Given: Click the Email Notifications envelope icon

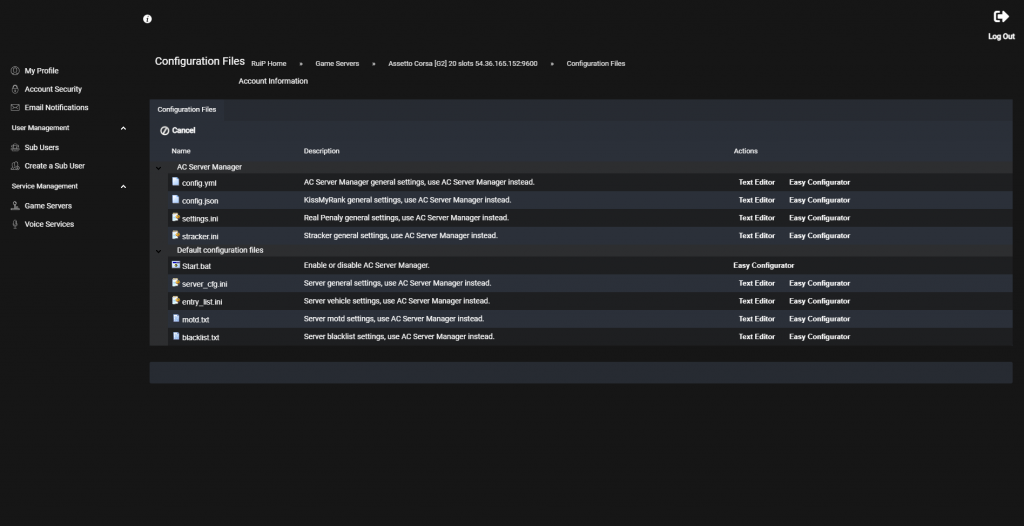Looking at the screenshot, I should point(15,107).
